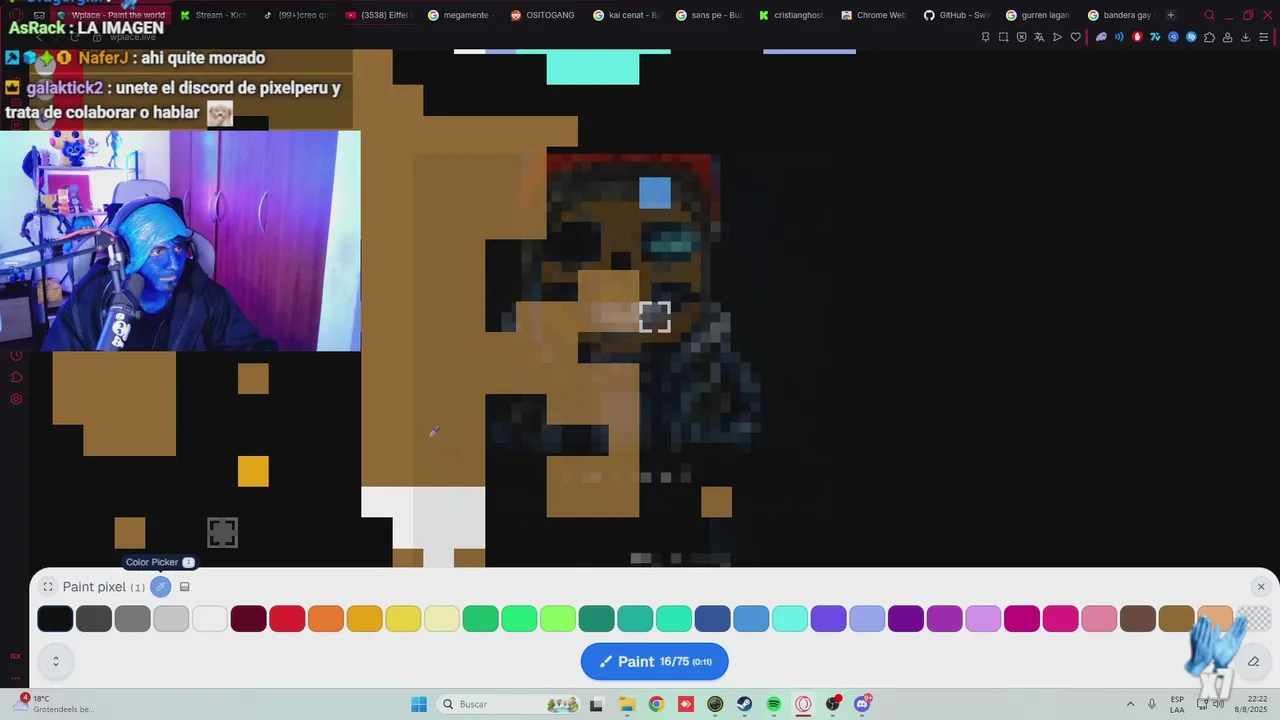The height and width of the screenshot is (720, 1280).
Task: Pick the dark purple color swatch
Action: tap(906, 619)
